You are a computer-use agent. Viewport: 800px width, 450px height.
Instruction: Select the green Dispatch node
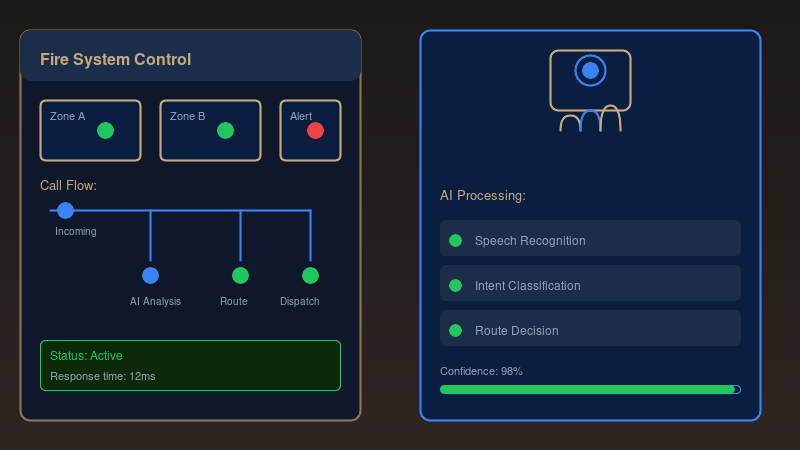[x=310, y=275]
